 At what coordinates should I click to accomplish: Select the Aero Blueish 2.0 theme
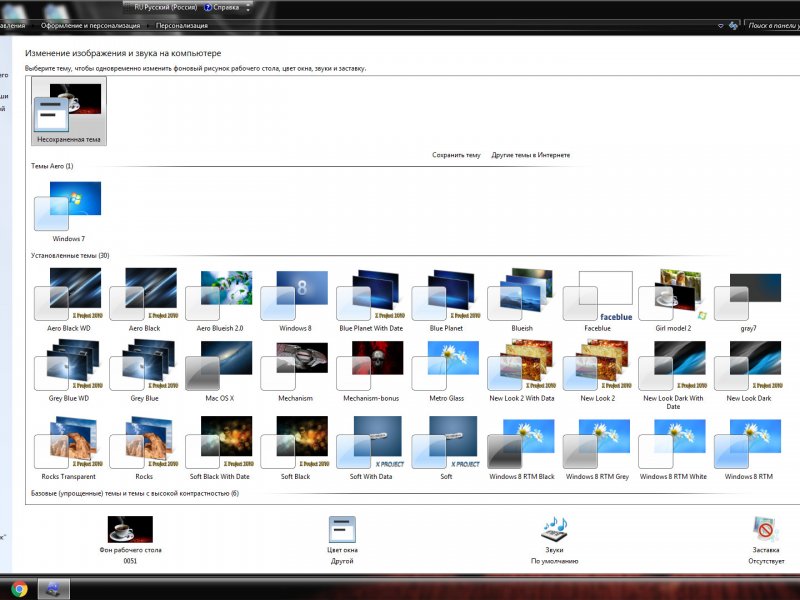click(x=220, y=300)
